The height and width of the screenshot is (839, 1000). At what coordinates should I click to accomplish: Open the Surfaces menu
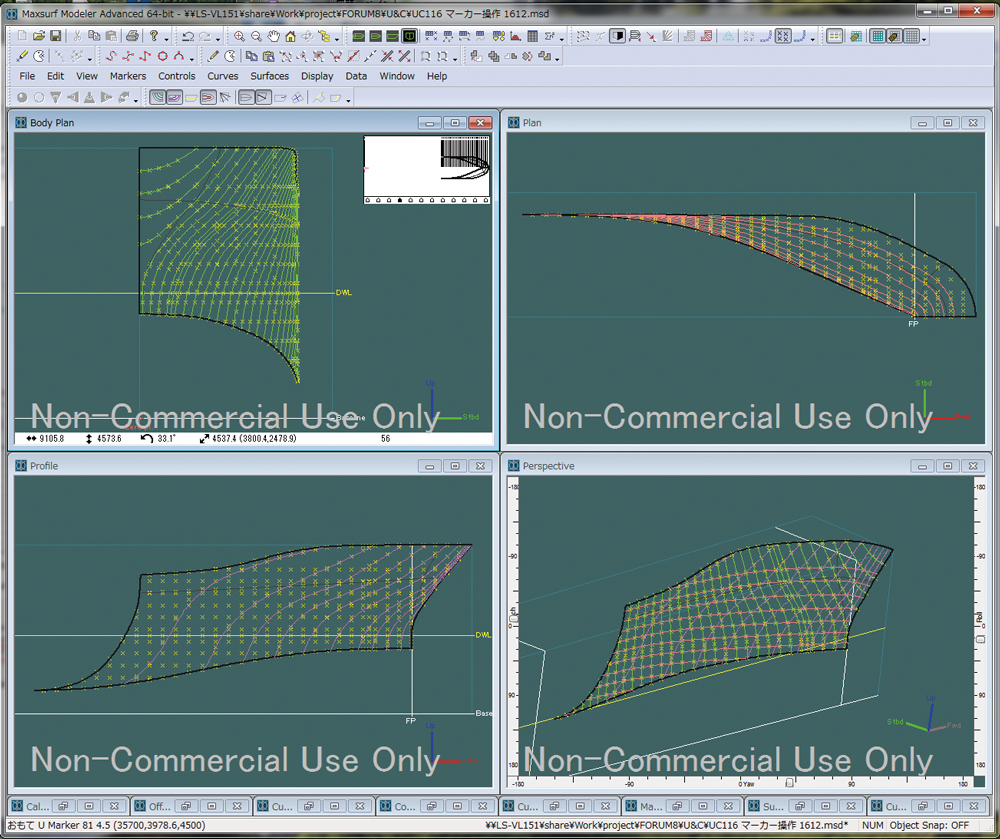(269, 76)
